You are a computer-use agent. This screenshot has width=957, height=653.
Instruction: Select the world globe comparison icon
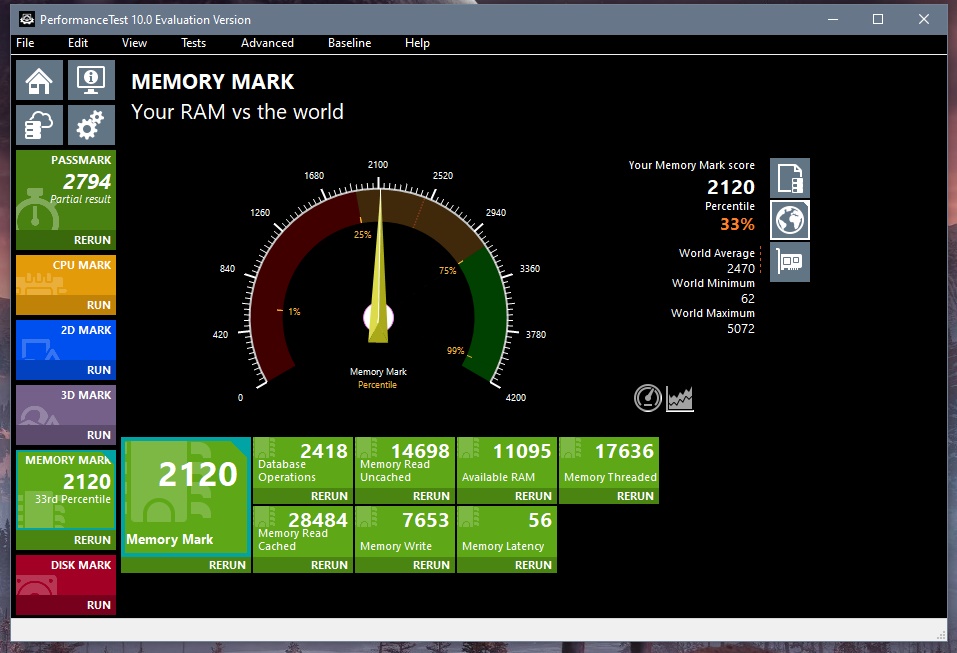pos(790,220)
